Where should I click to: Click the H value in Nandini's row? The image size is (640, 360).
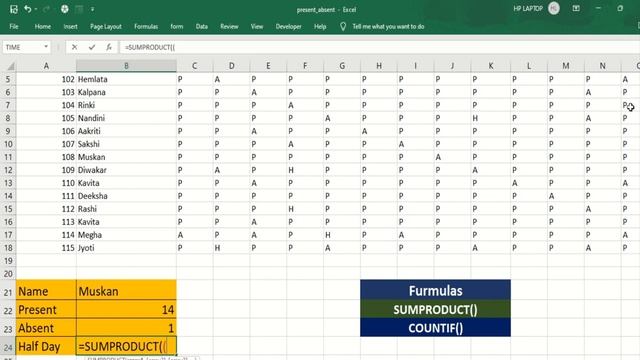(x=491, y=118)
